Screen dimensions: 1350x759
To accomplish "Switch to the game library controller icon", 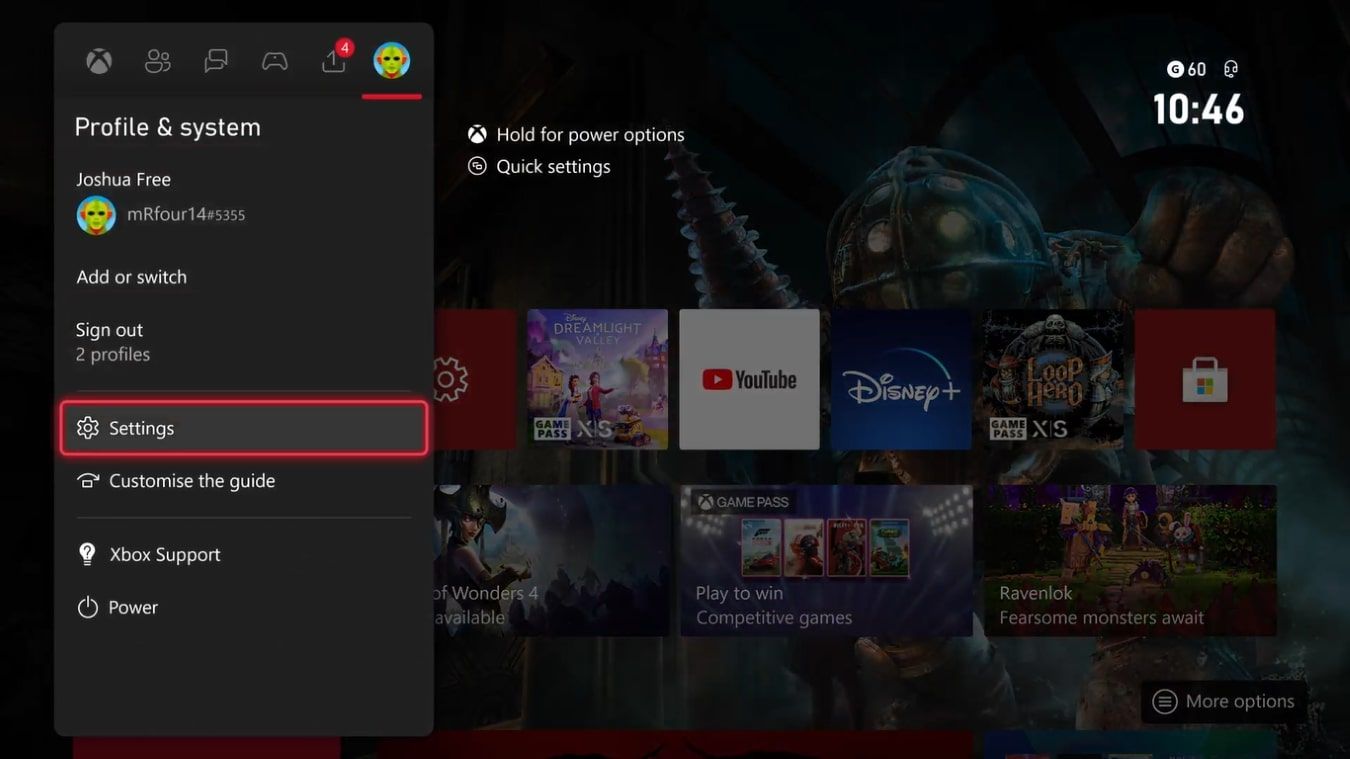I will pos(274,60).
